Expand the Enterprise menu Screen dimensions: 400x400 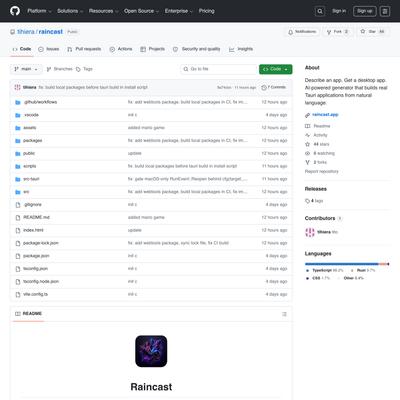[x=179, y=11]
